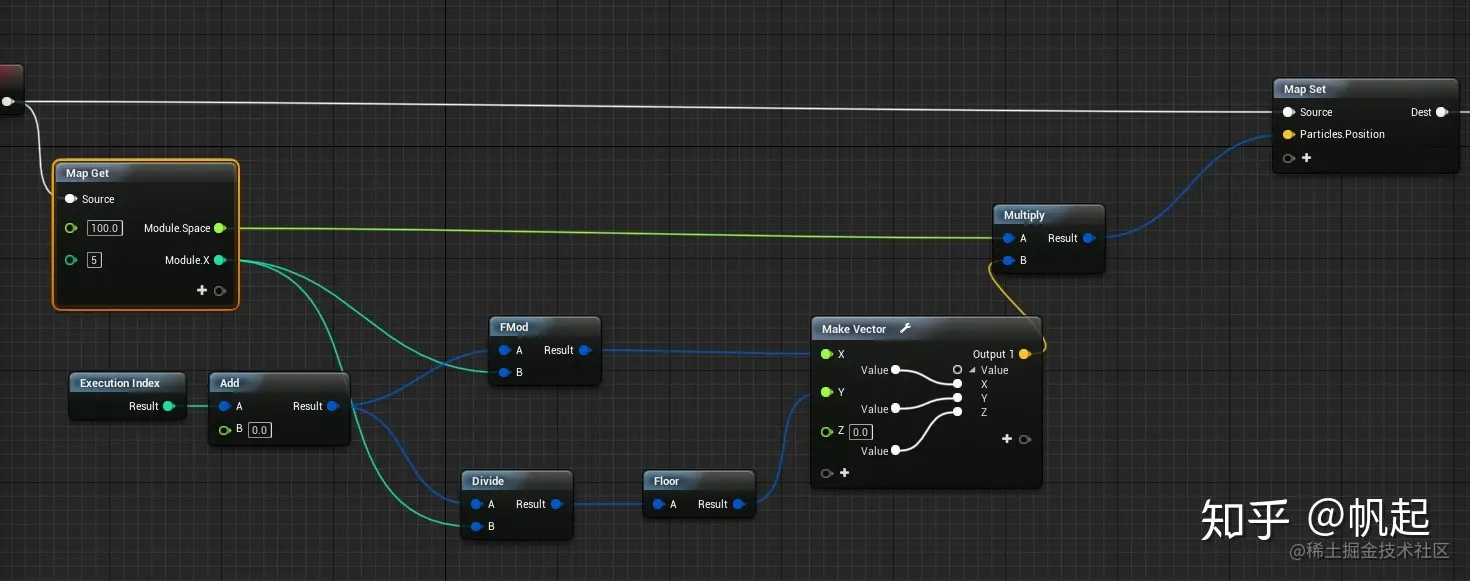1470x581 pixels.
Task: Click input pin A of Floor
Action: pyautogui.click(x=658, y=504)
